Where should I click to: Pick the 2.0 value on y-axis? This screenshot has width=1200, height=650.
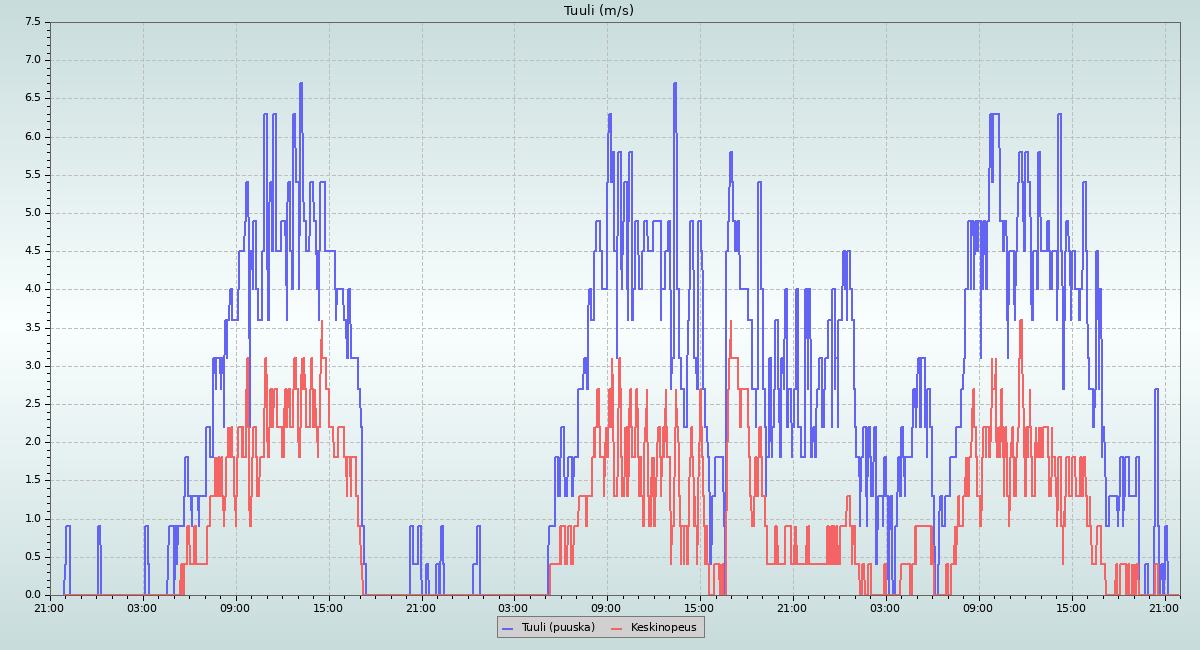(32, 442)
